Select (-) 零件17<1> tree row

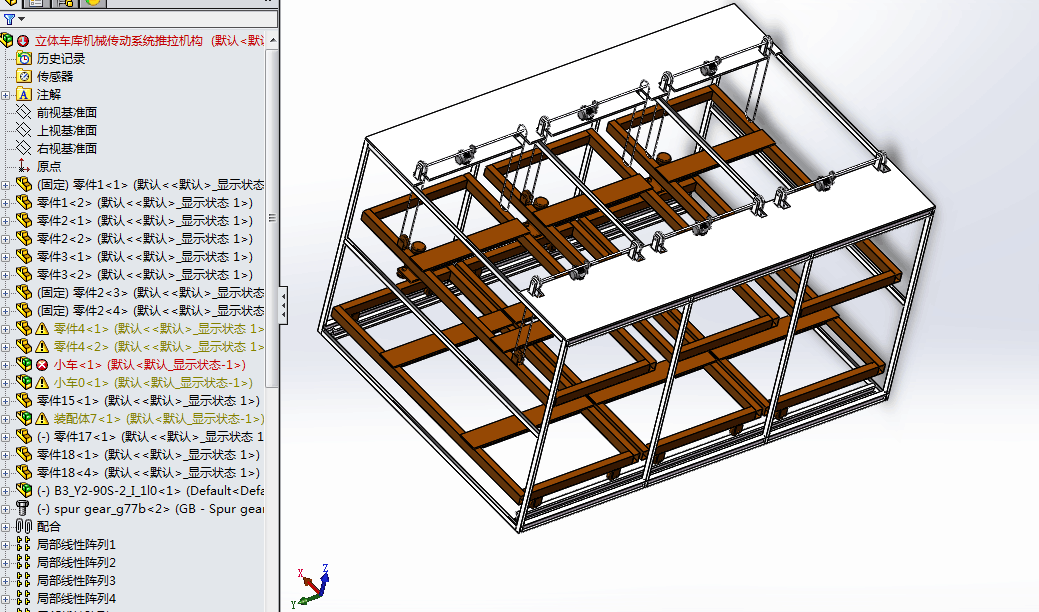150,436
